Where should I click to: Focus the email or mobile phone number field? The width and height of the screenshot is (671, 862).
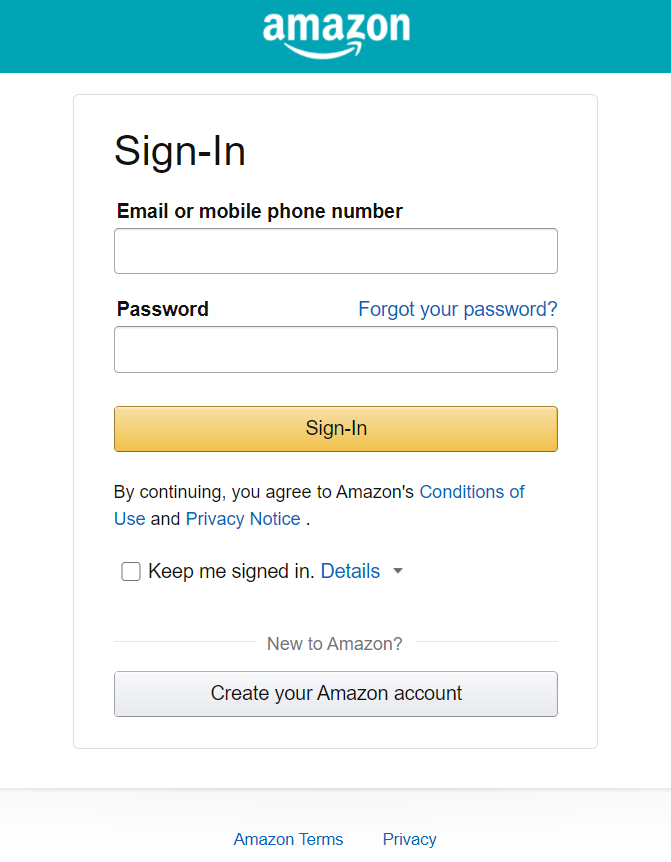[336, 251]
